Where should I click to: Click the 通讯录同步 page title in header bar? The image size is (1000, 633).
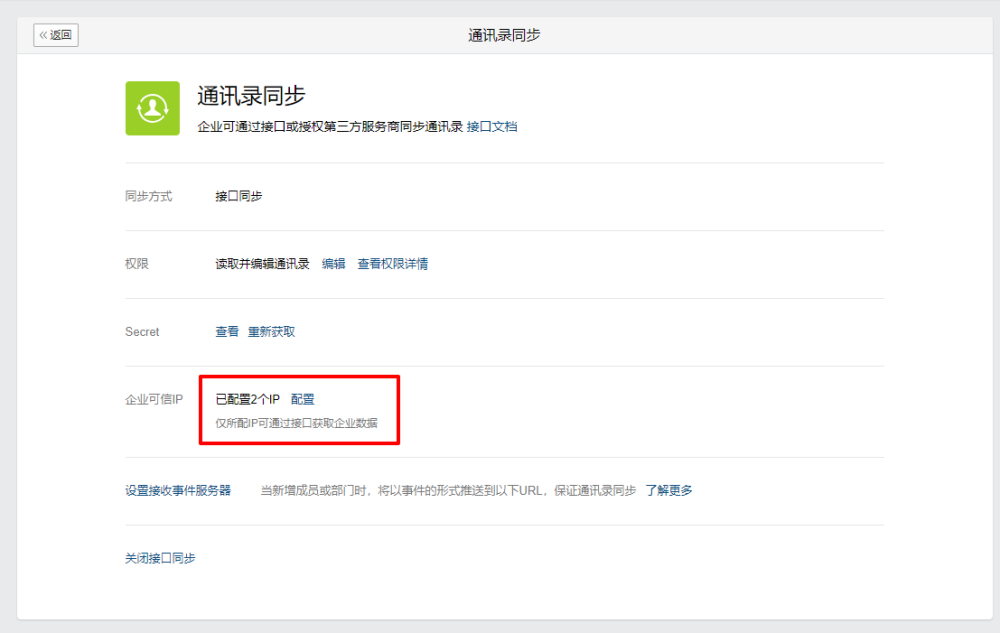[x=504, y=35]
